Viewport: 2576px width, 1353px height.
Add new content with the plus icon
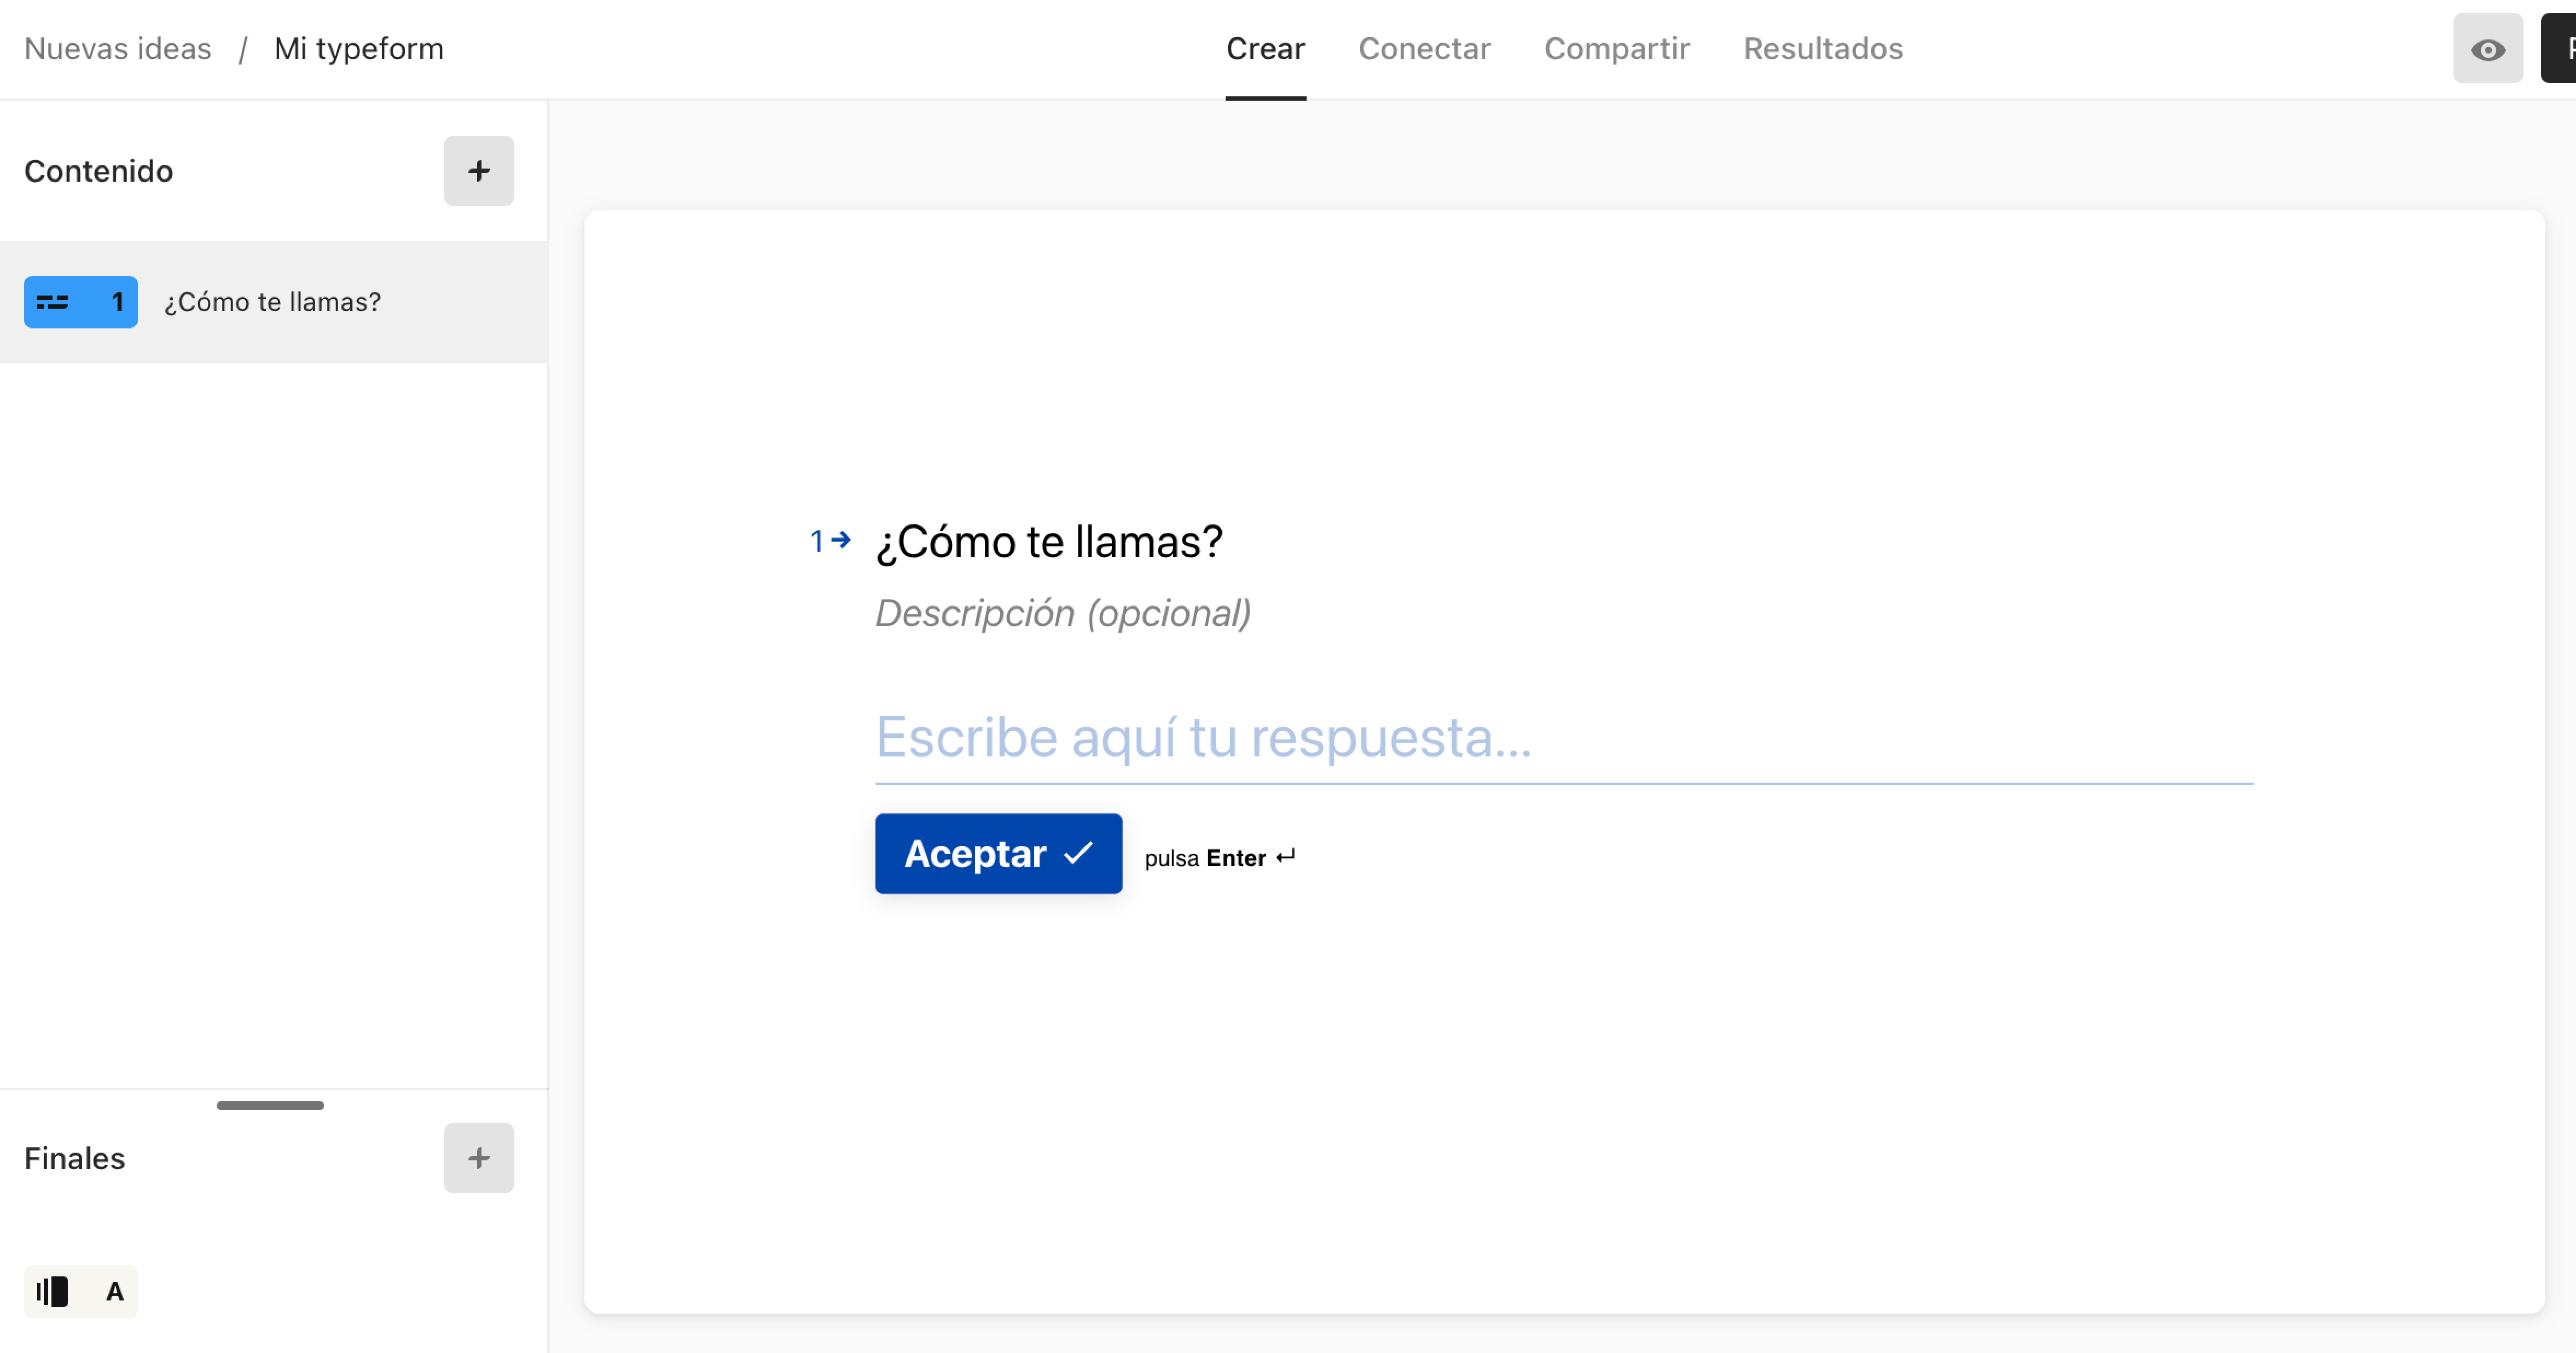coord(479,170)
